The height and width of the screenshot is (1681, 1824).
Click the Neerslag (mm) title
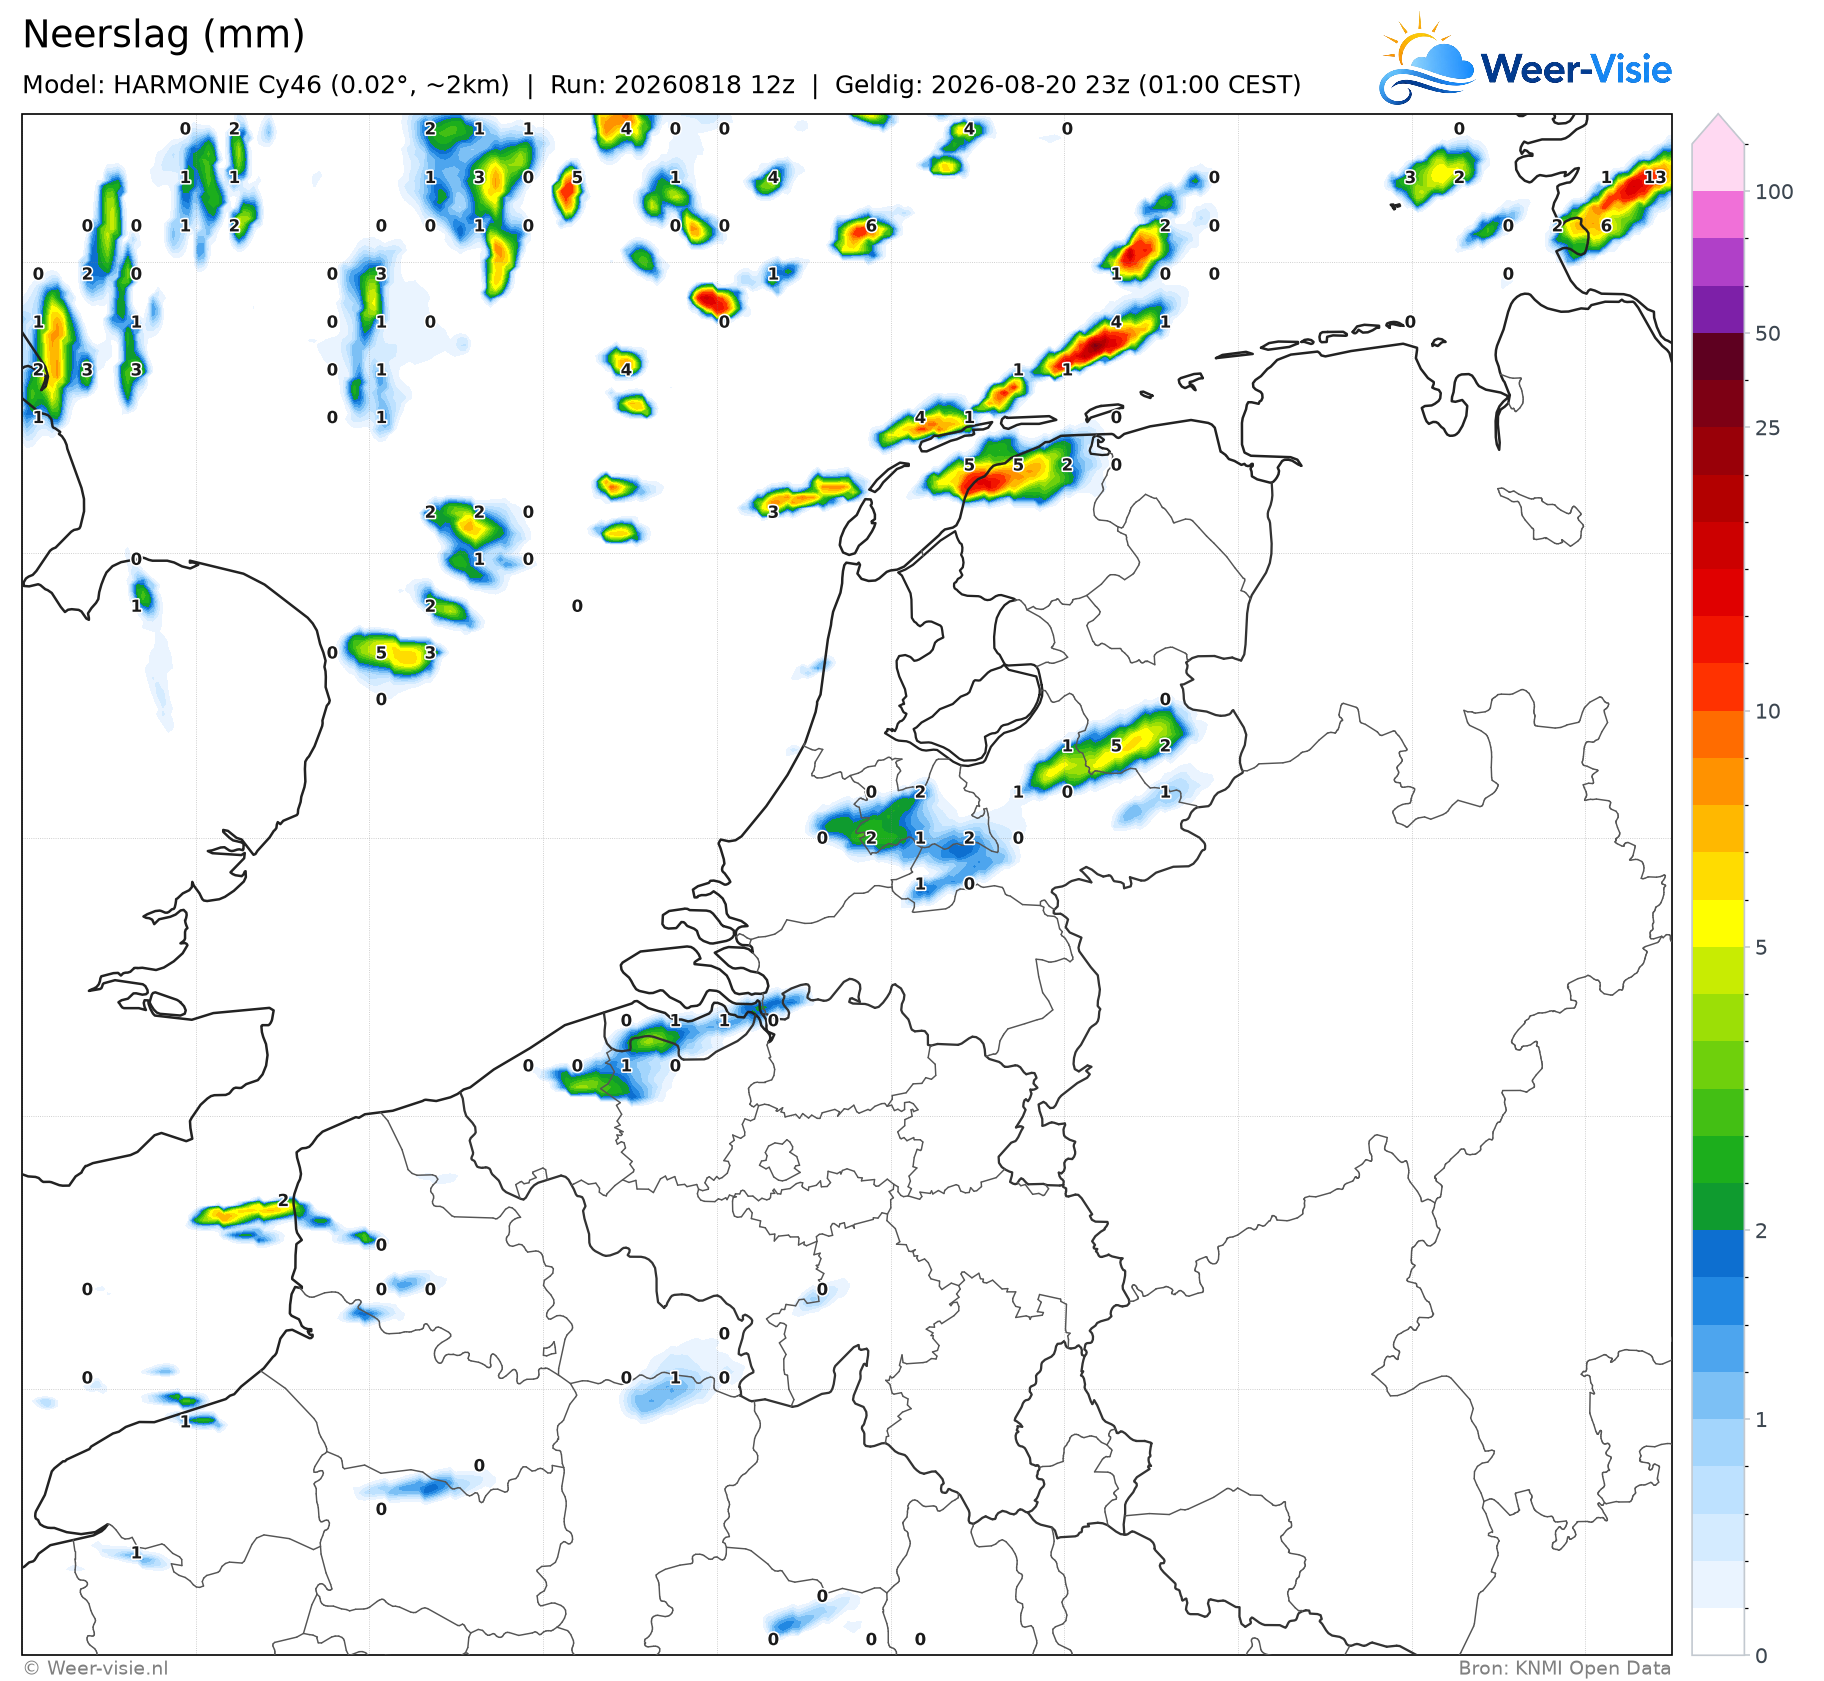click(163, 34)
